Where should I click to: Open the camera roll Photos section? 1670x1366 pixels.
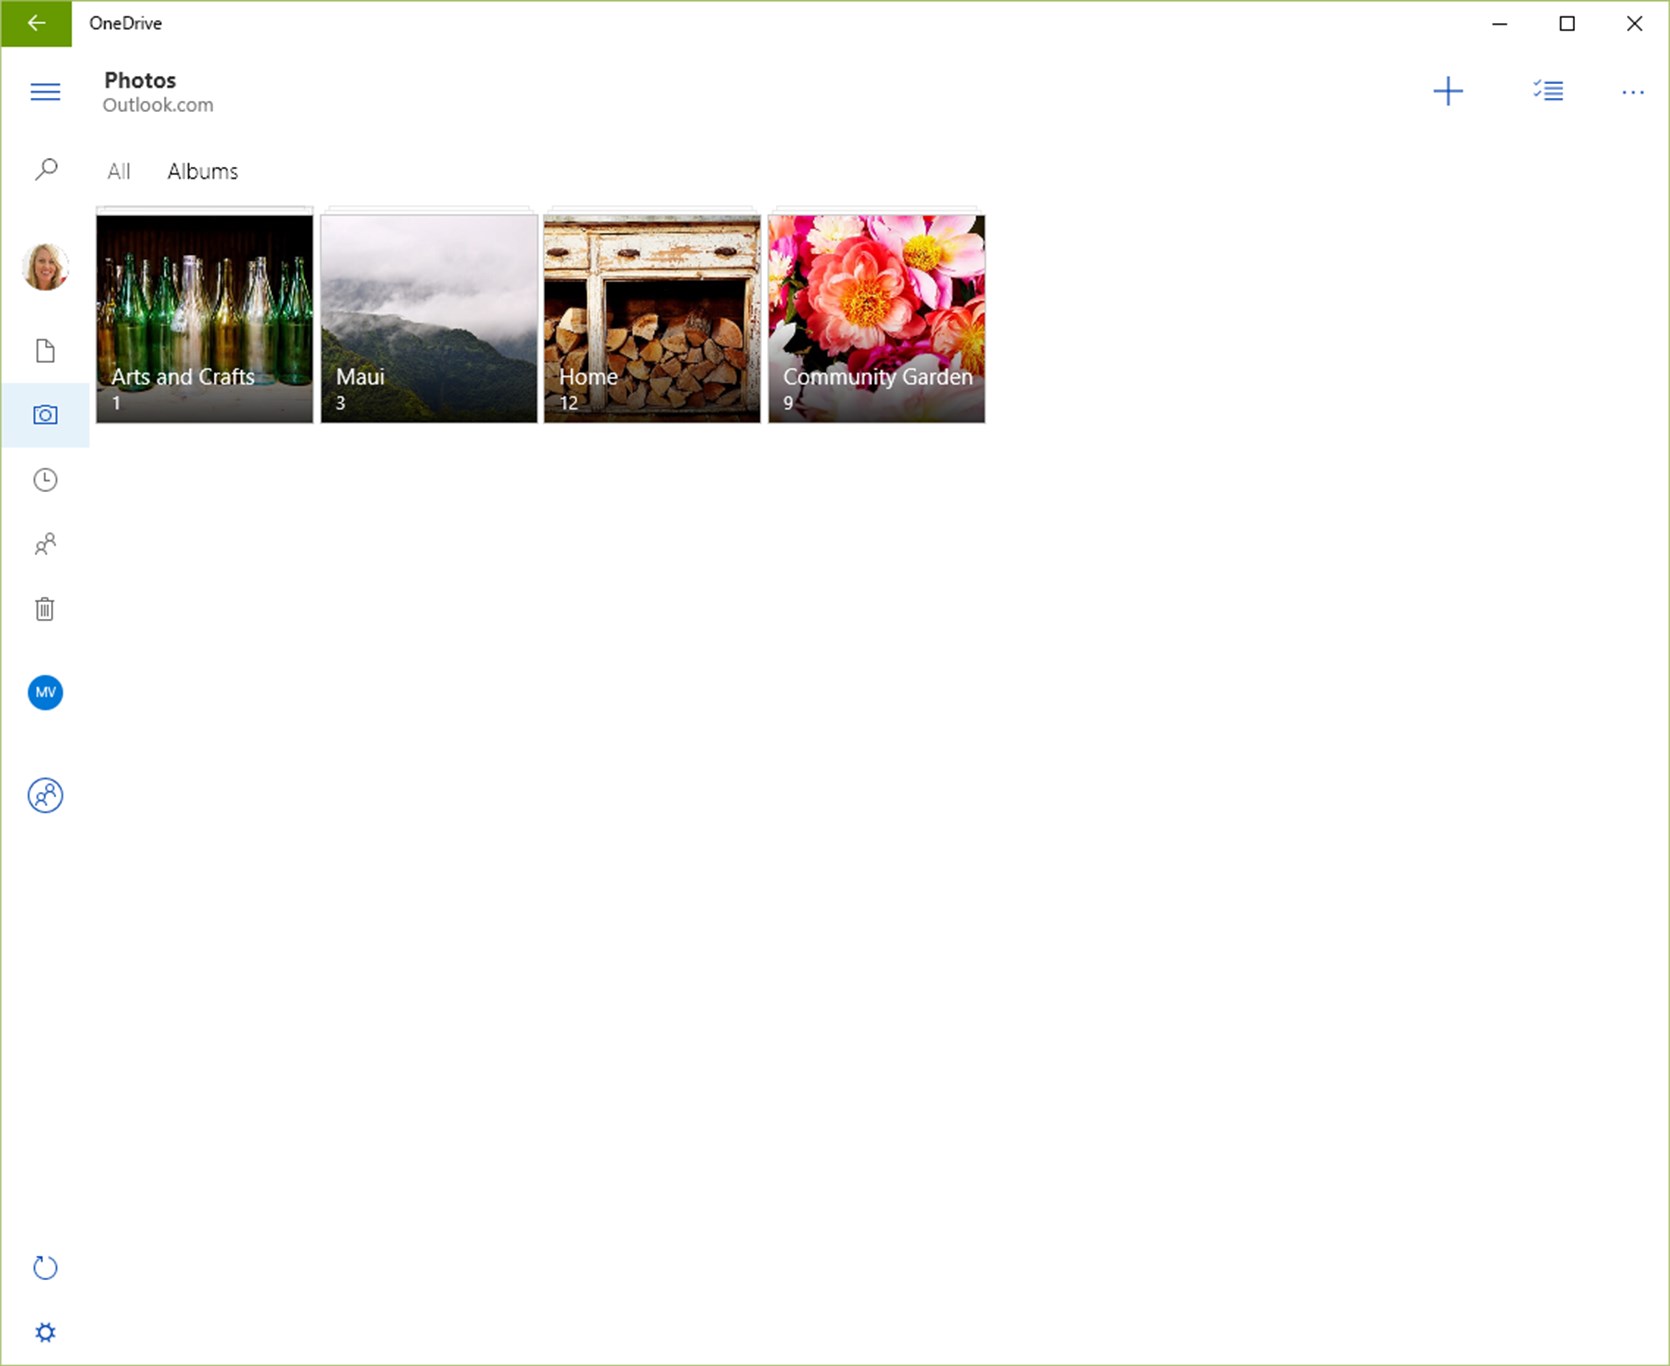tap(45, 414)
